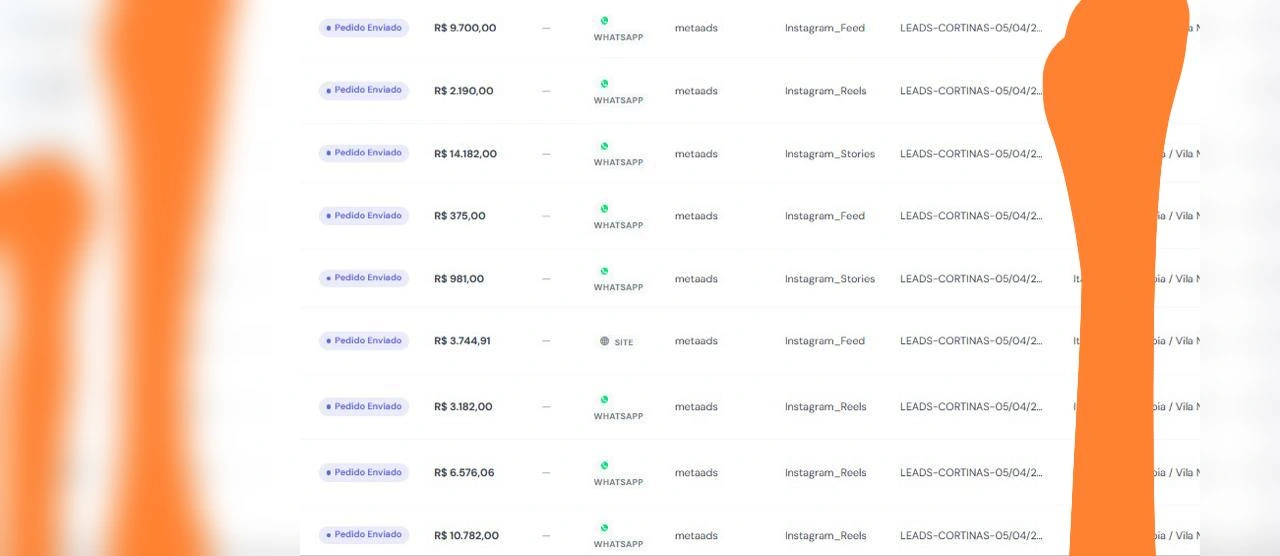
Task: Select metaads in the R$ 14.182,00 row
Action: click(x=696, y=154)
